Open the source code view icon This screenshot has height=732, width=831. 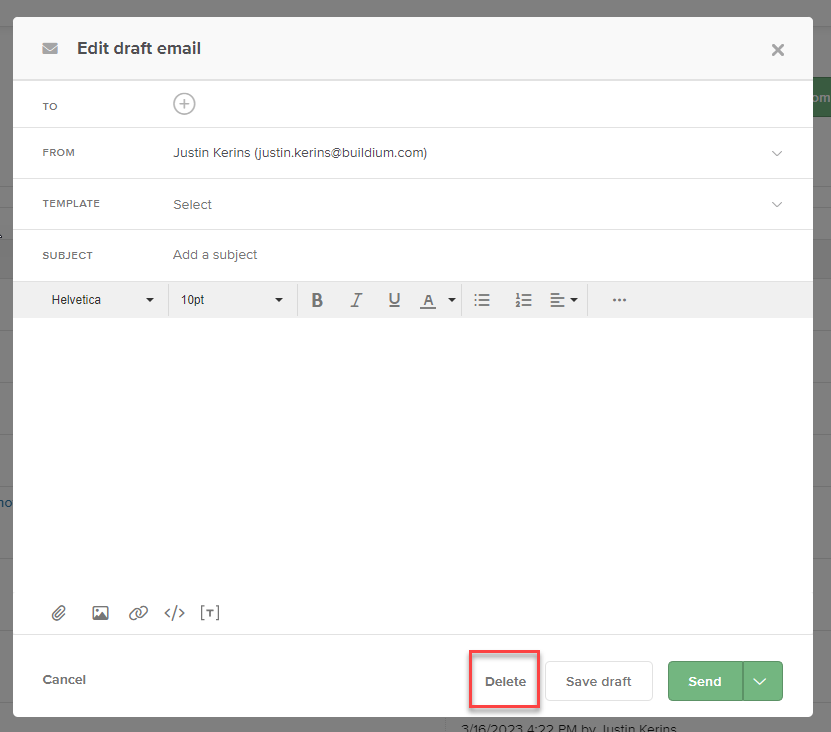pos(175,613)
